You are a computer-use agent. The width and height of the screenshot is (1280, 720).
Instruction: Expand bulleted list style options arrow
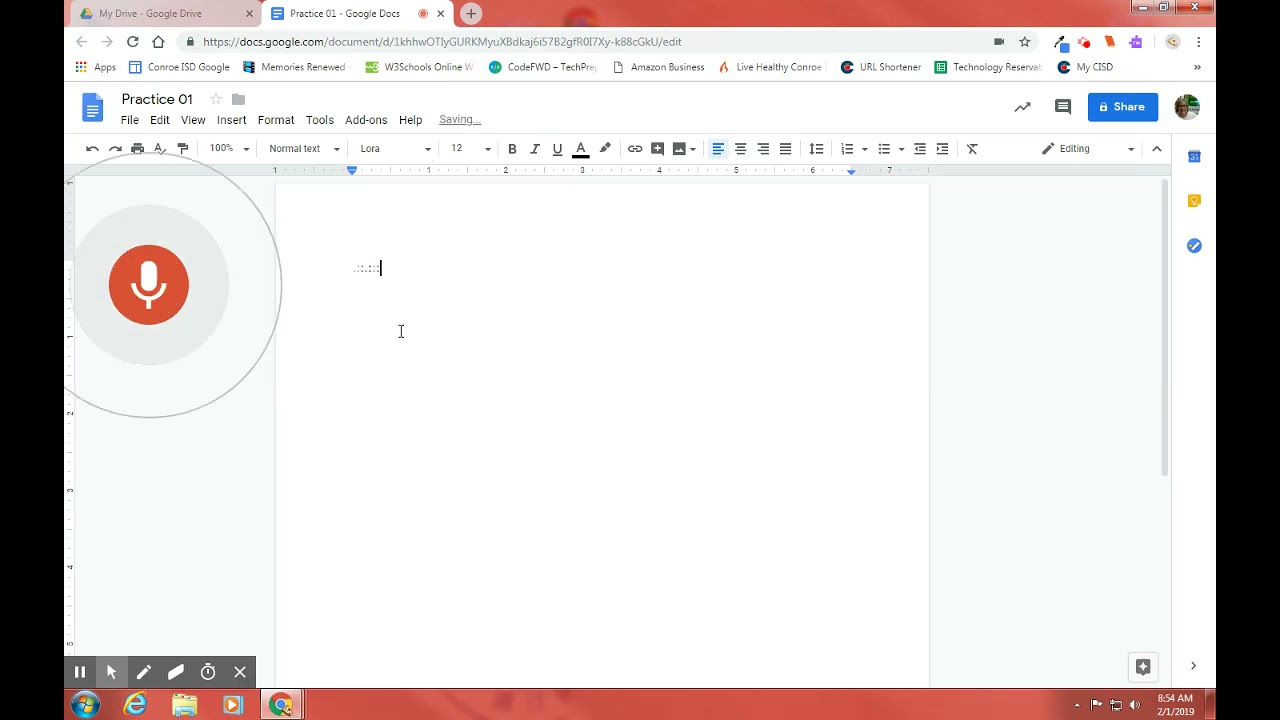[901, 150]
